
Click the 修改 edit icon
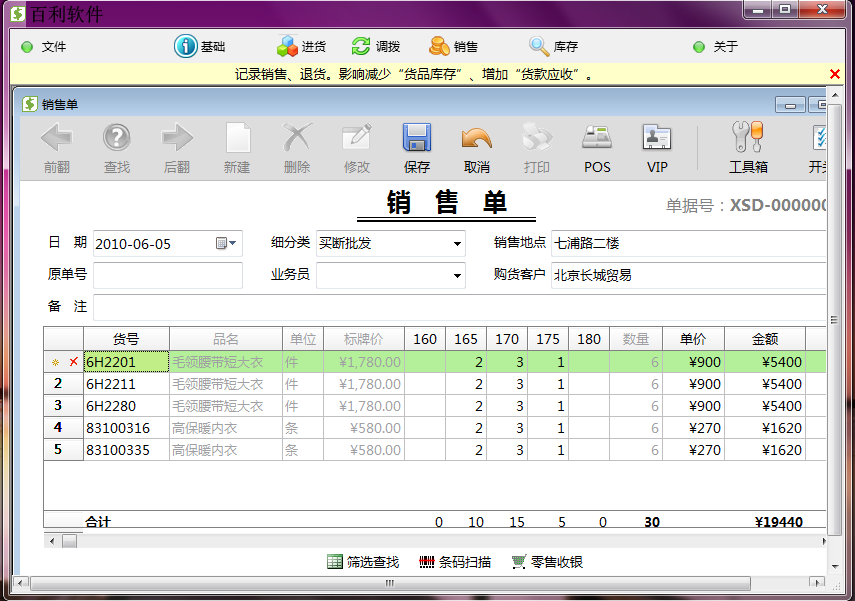(357, 137)
